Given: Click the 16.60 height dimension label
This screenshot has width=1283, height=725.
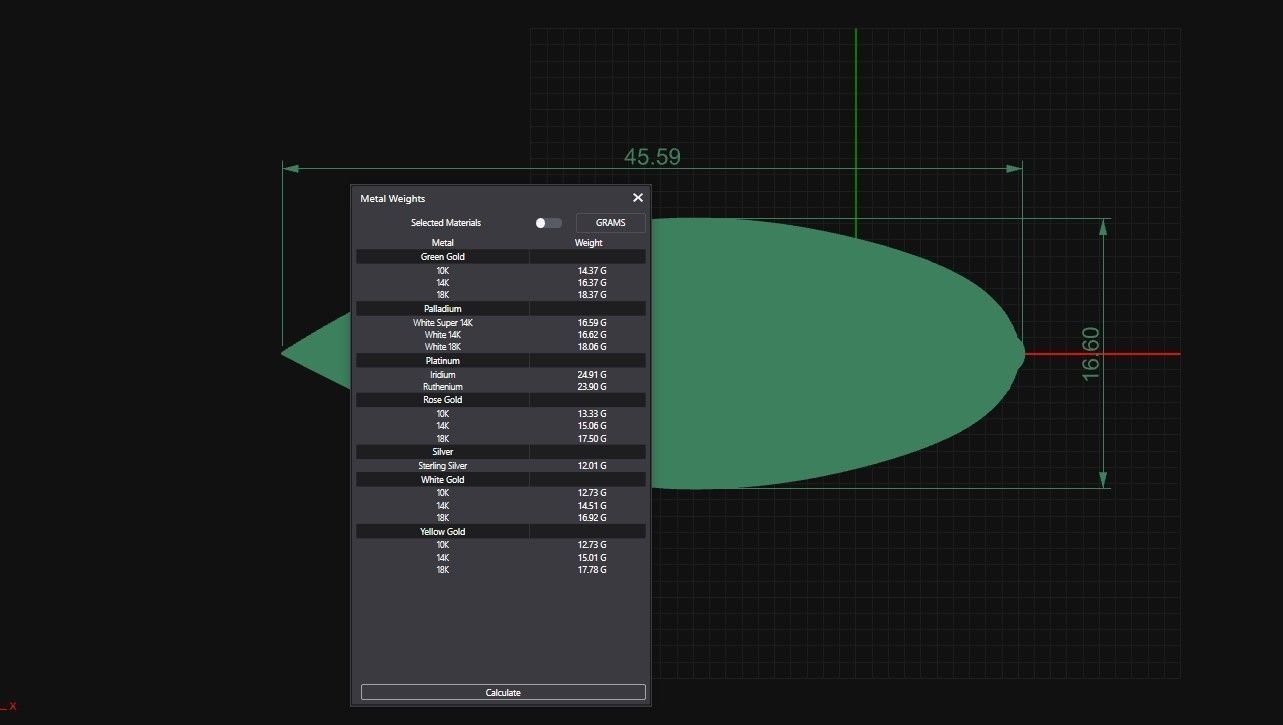Looking at the screenshot, I should (x=1091, y=353).
